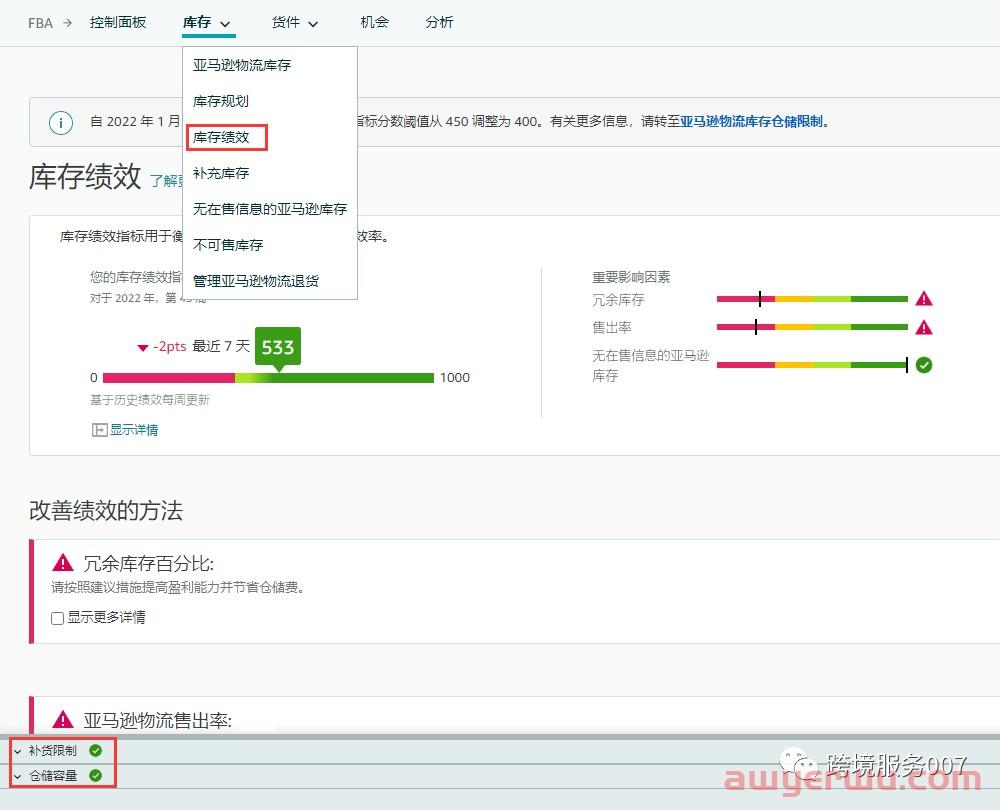Click the -2pts score change text

[x=170, y=346]
